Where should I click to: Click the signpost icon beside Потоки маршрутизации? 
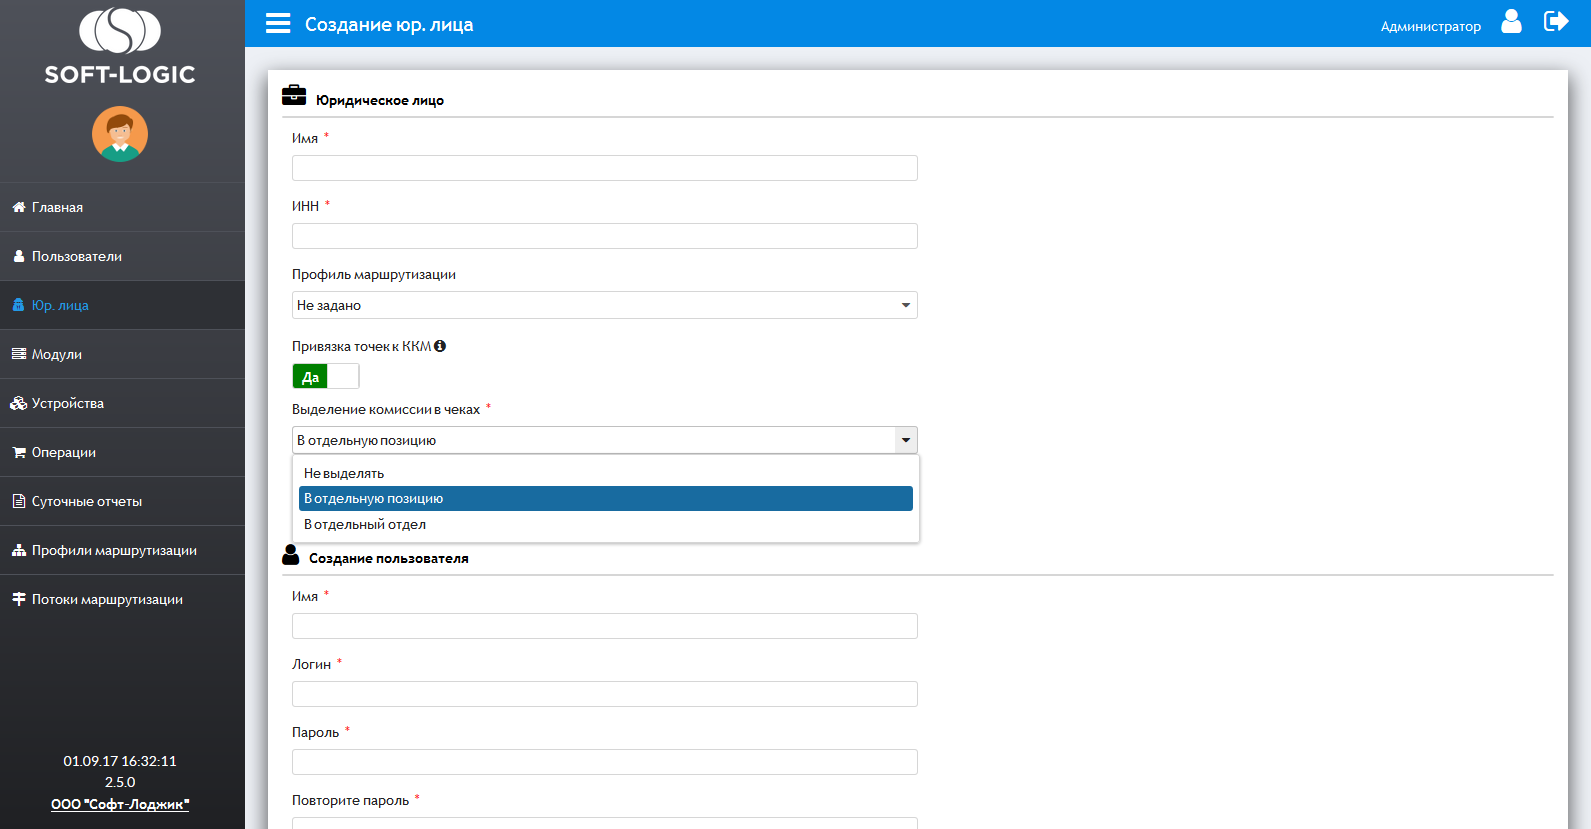[19, 599]
